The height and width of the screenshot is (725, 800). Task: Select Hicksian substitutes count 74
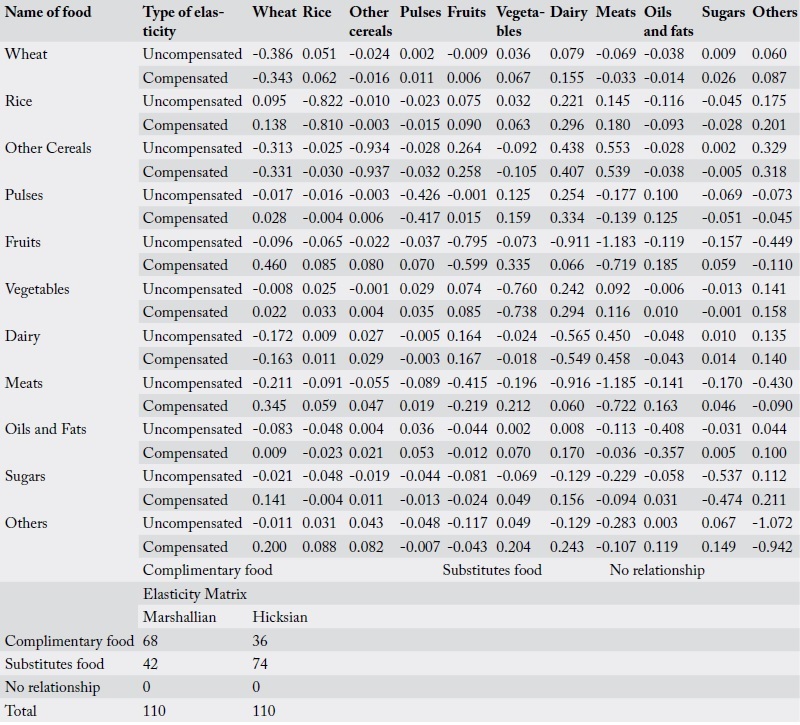(x=260, y=664)
